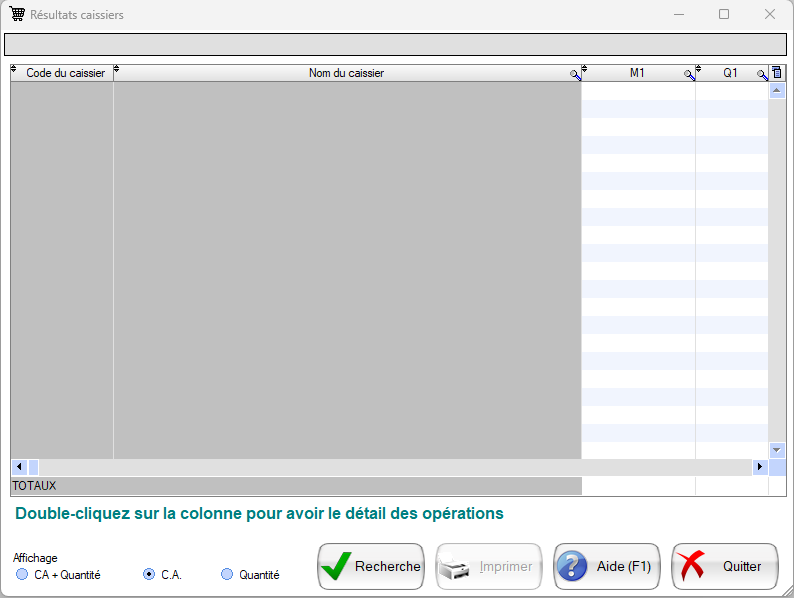Click the Recherche button
This screenshot has width=794, height=598.
[371, 566]
